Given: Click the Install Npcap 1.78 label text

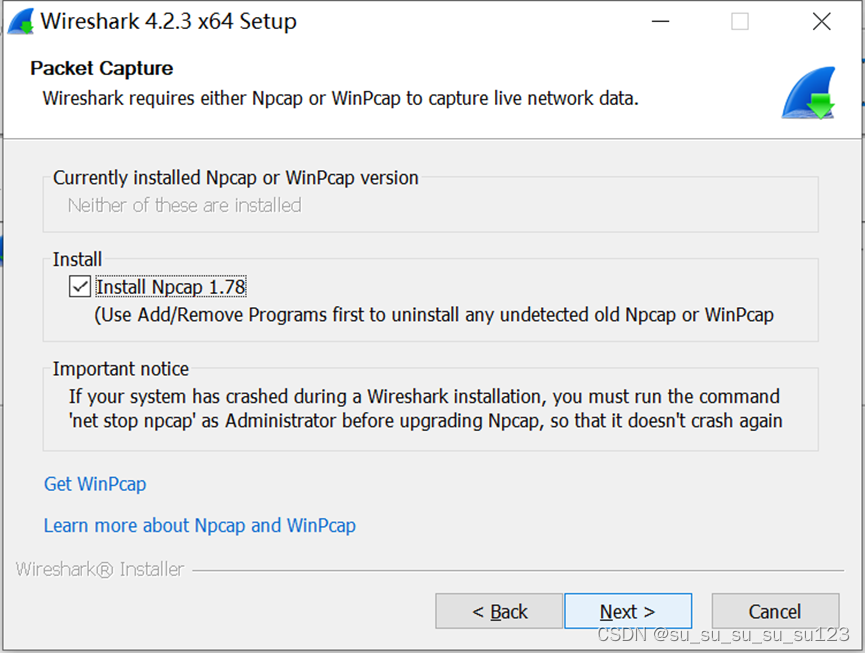Looking at the screenshot, I should pos(170,287).
